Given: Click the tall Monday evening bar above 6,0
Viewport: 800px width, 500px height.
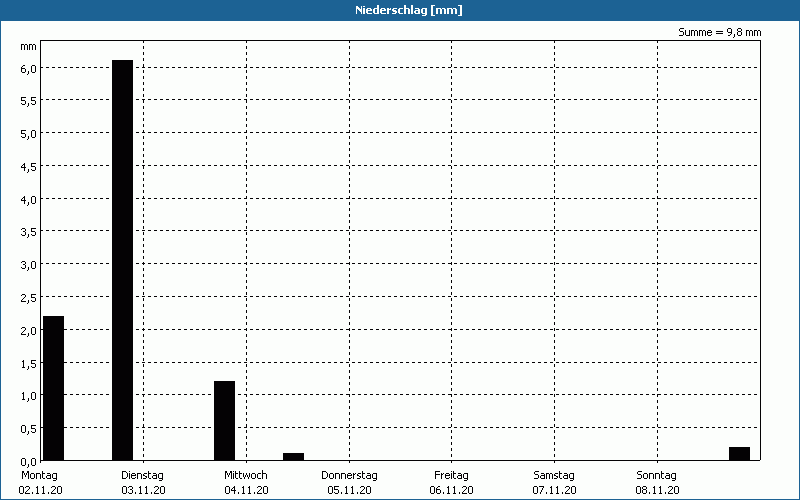Looking at the screenshot, I should tap(122, 260).
